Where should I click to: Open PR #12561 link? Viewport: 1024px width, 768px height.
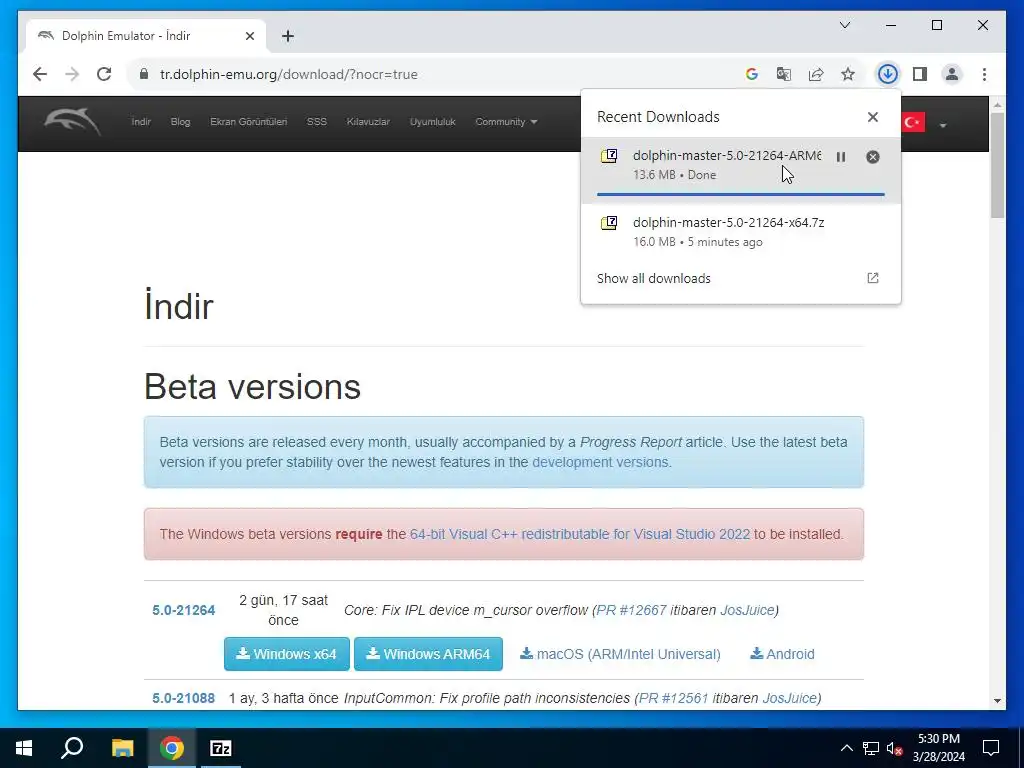click(x=674, y=698)
